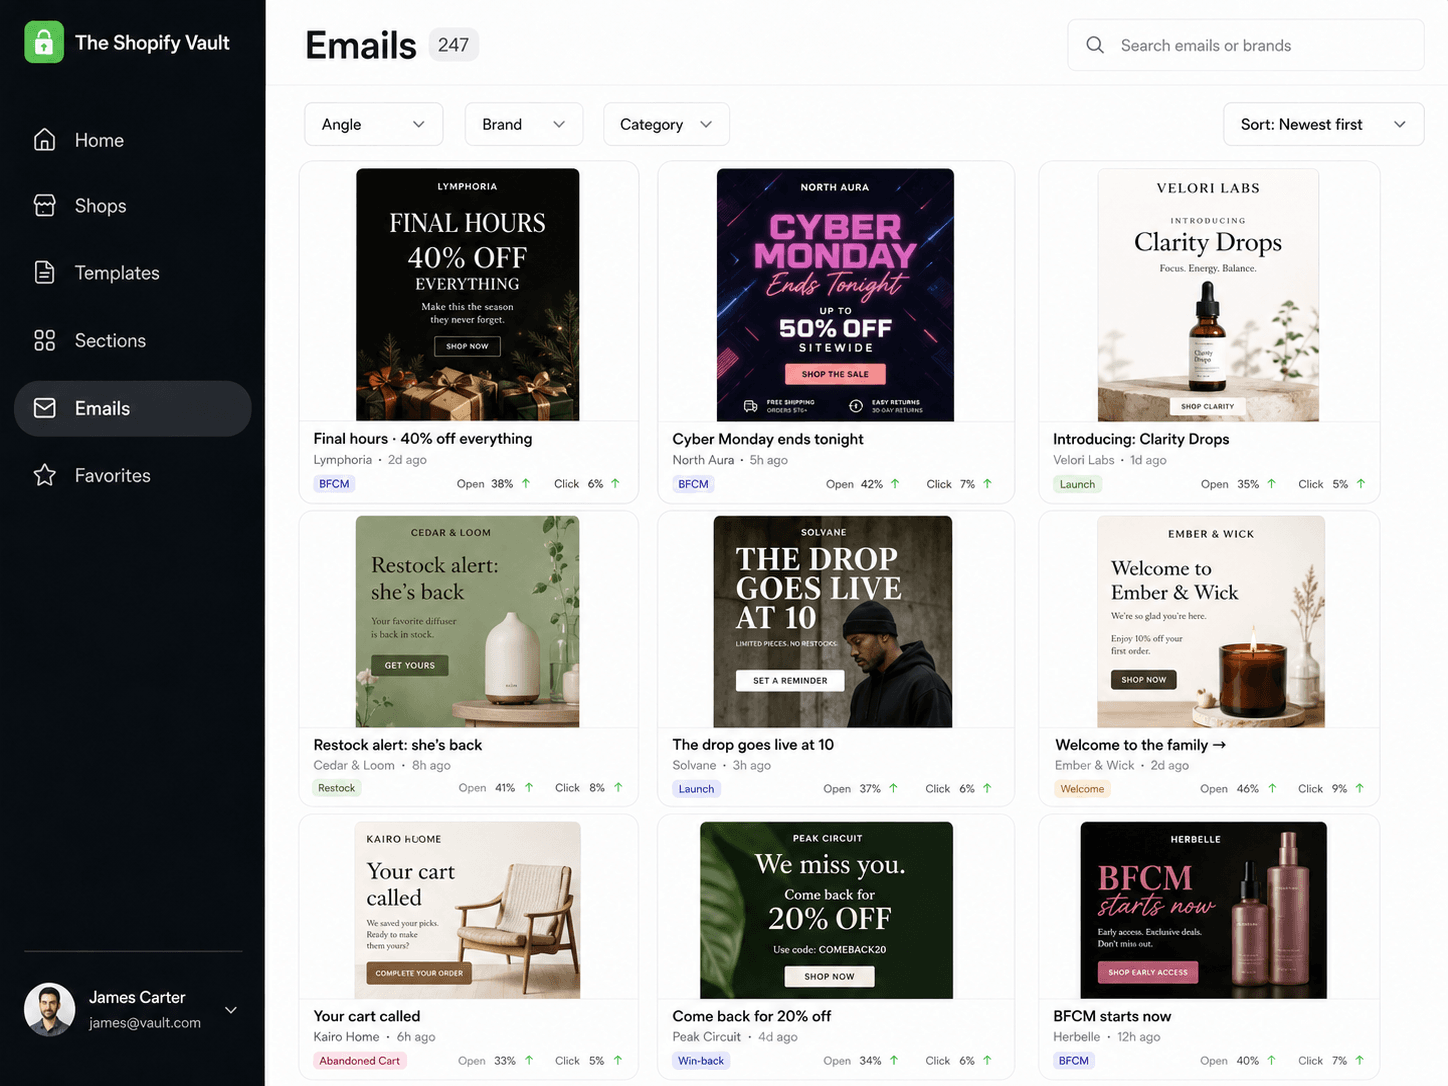Click Click 8% stat on Cedar & Loom card
1448x1086 pixels.
[x=588, y=788]
